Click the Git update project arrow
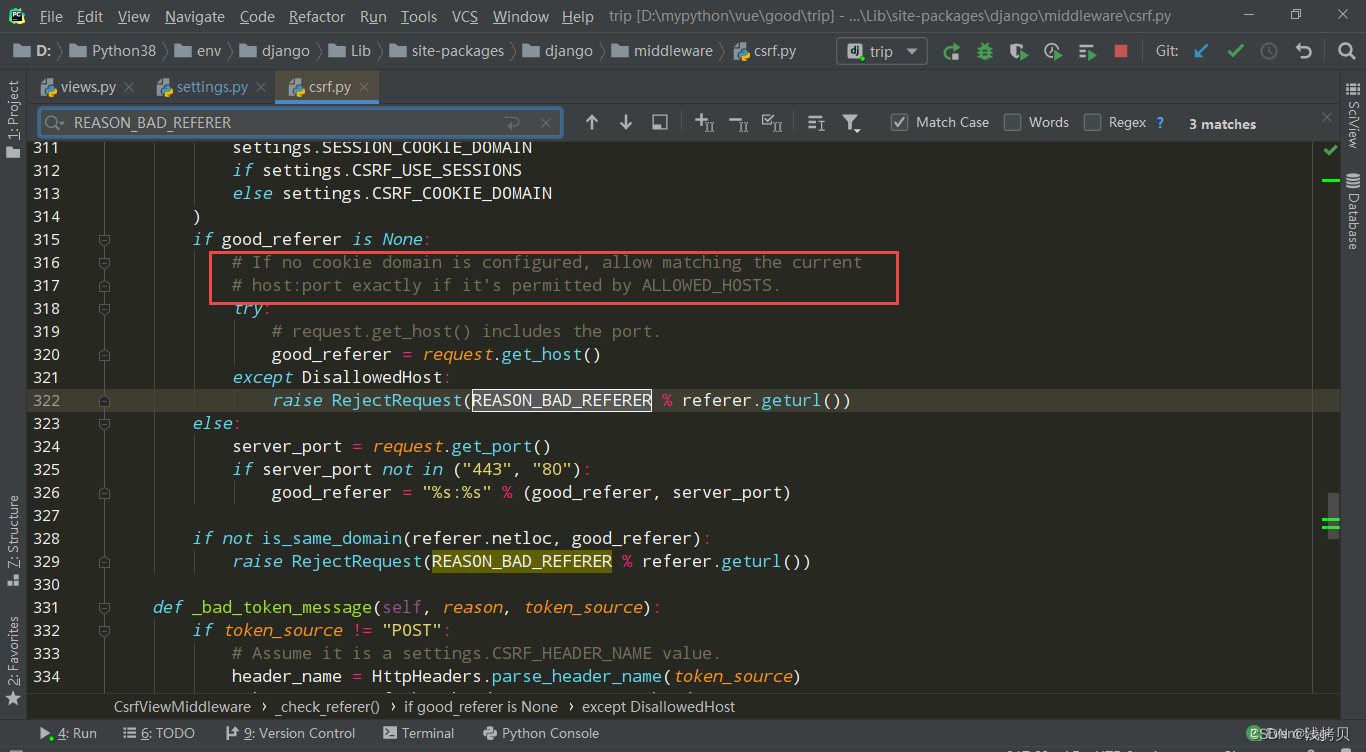Screen dimensions: 1366x752 1201,51
